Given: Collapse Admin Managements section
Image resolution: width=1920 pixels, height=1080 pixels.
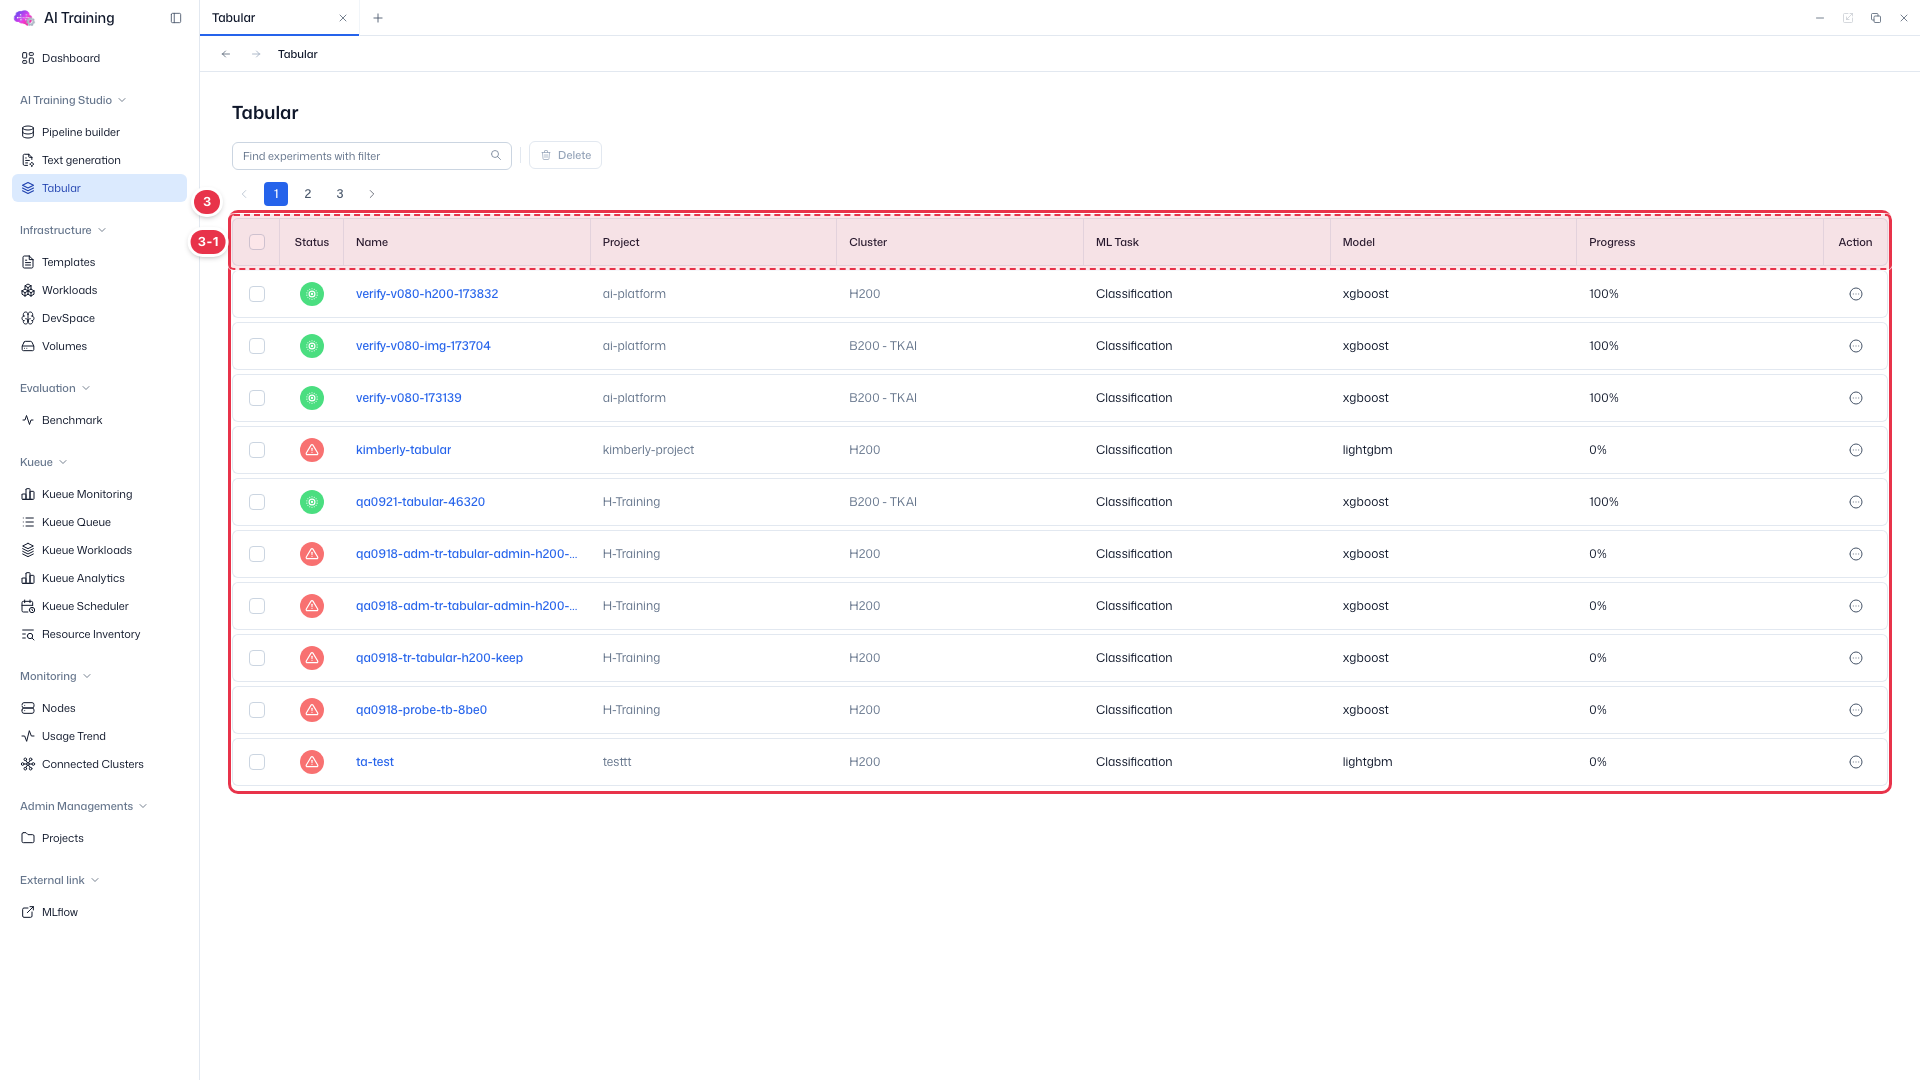Looking at the screenshot, I should click(84, 806).
